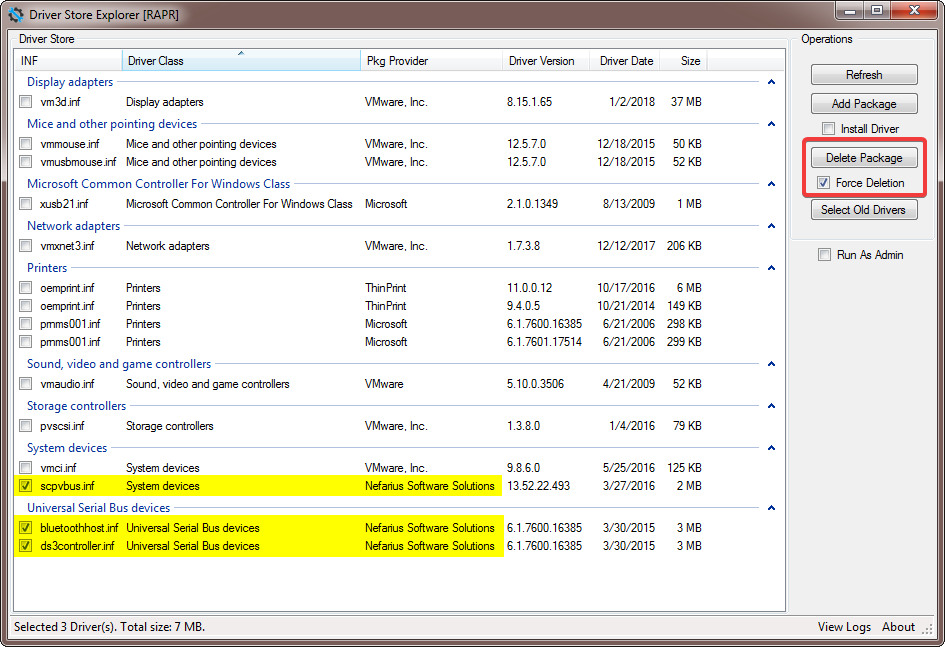Check the vmci.inf checkbox
The width and height of the screenshot is (945, 647).
click(x=25, y=468)
